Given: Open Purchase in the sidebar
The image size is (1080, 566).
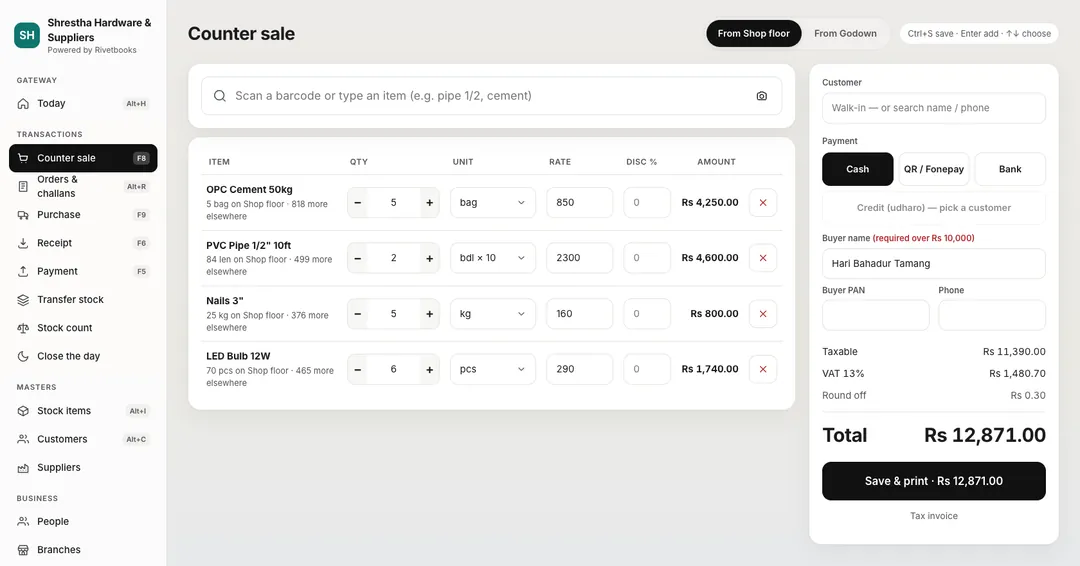Looking at the screenshot, I should pyautogui.click(x=83, y=215).
